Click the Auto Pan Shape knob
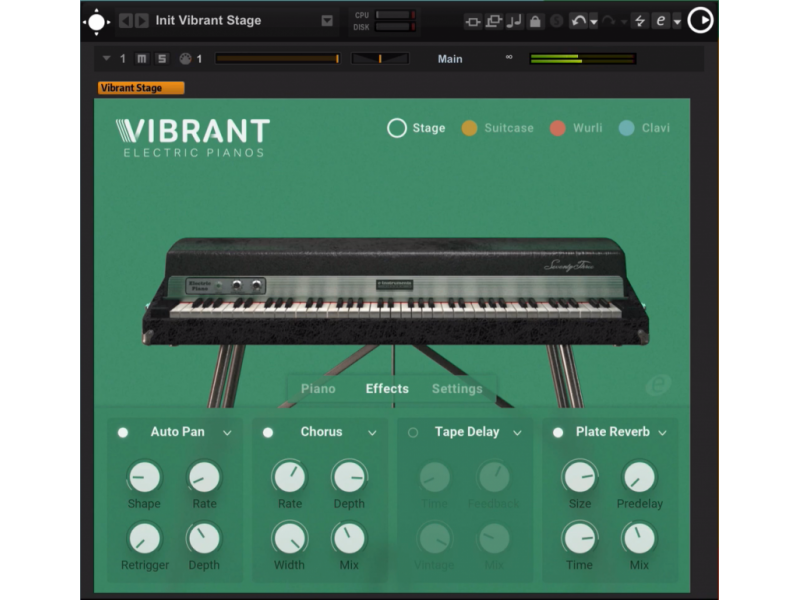Screen dimensions: 800x600 point(144,478)
